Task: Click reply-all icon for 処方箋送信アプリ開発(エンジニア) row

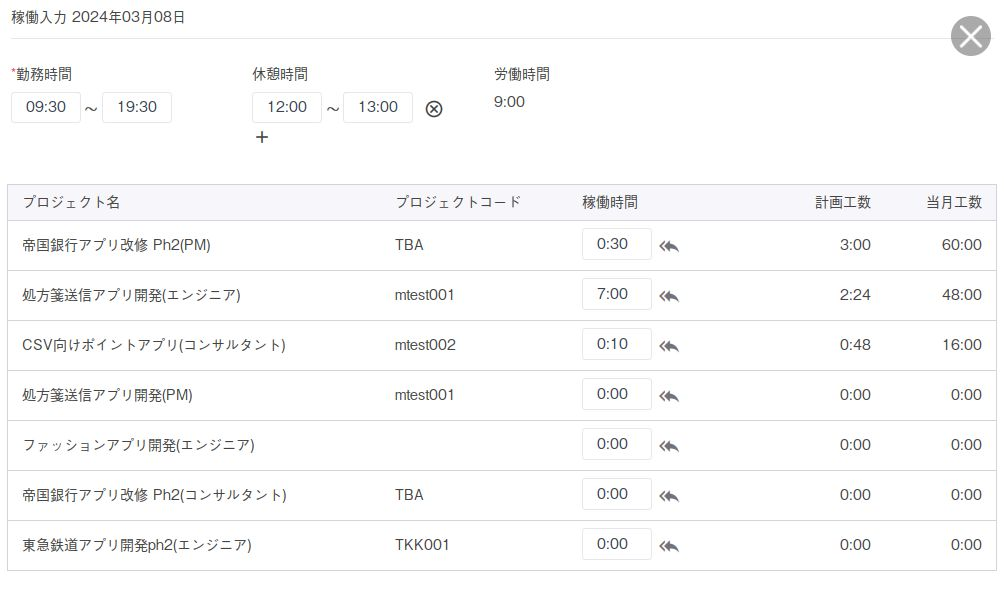Action: 669,296
